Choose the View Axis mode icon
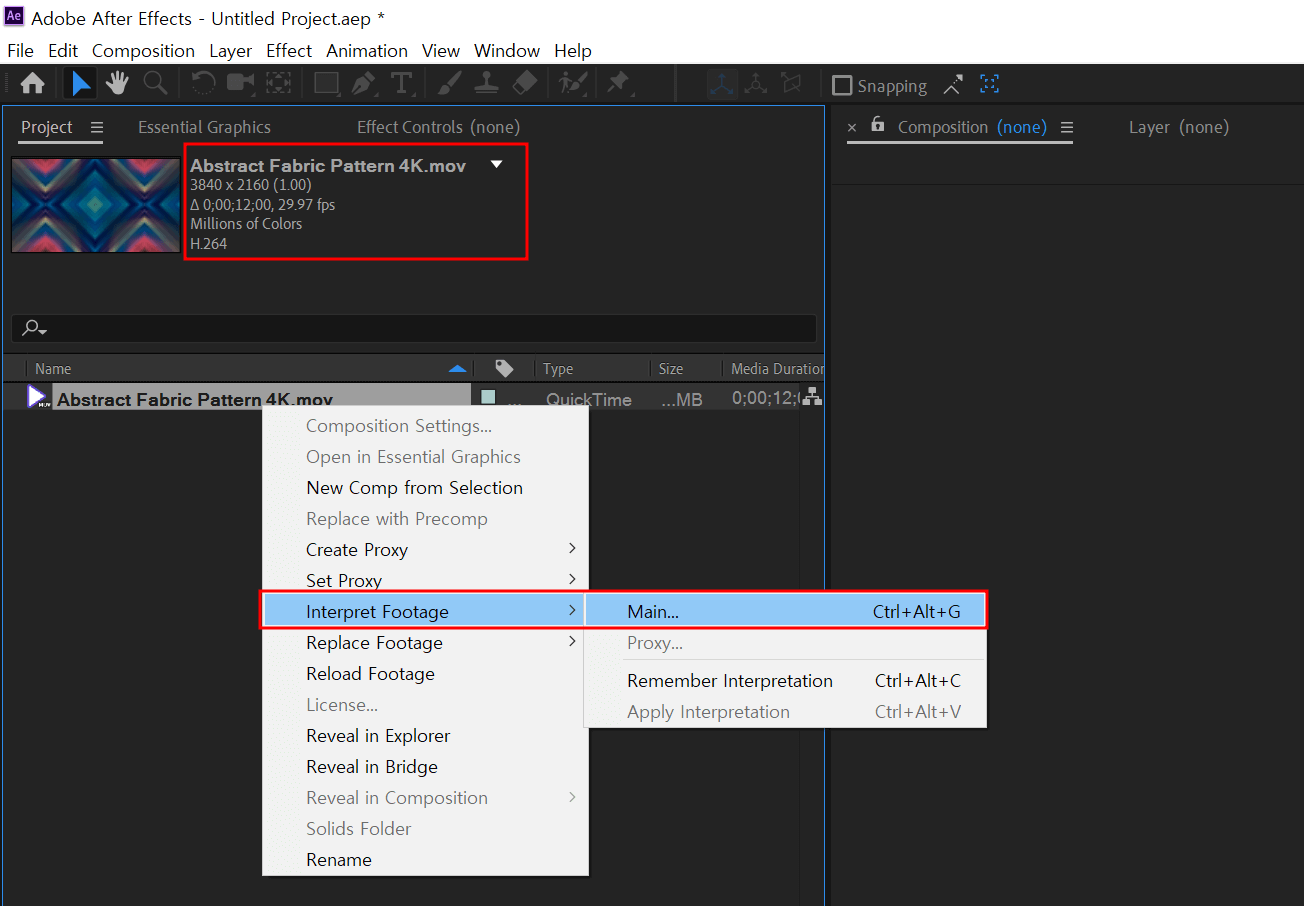The image size is (1304, 906). tap(791, 85)
